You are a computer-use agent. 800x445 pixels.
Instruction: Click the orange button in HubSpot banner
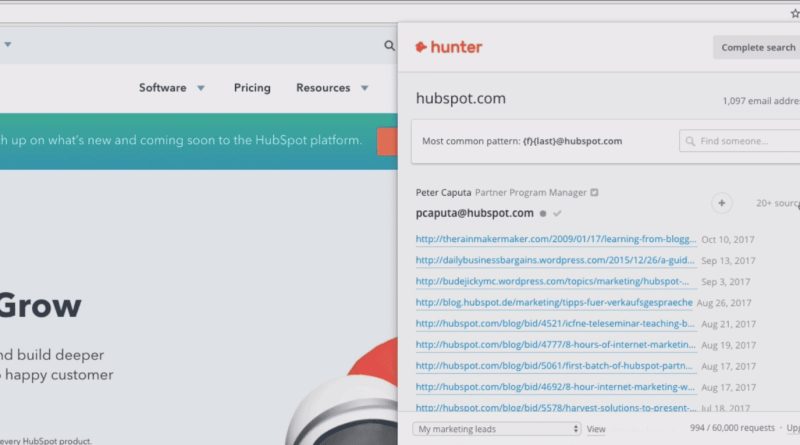(387, 141)
